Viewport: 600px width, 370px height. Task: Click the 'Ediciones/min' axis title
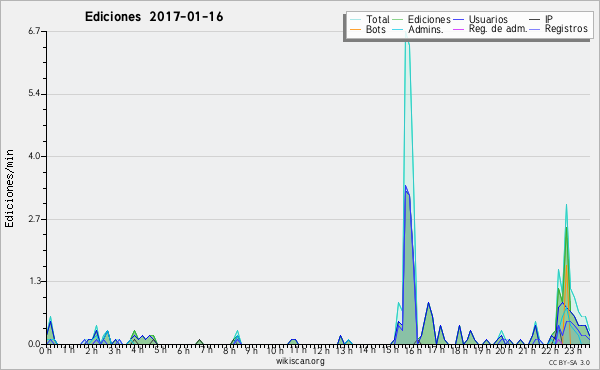click(9, 188)
